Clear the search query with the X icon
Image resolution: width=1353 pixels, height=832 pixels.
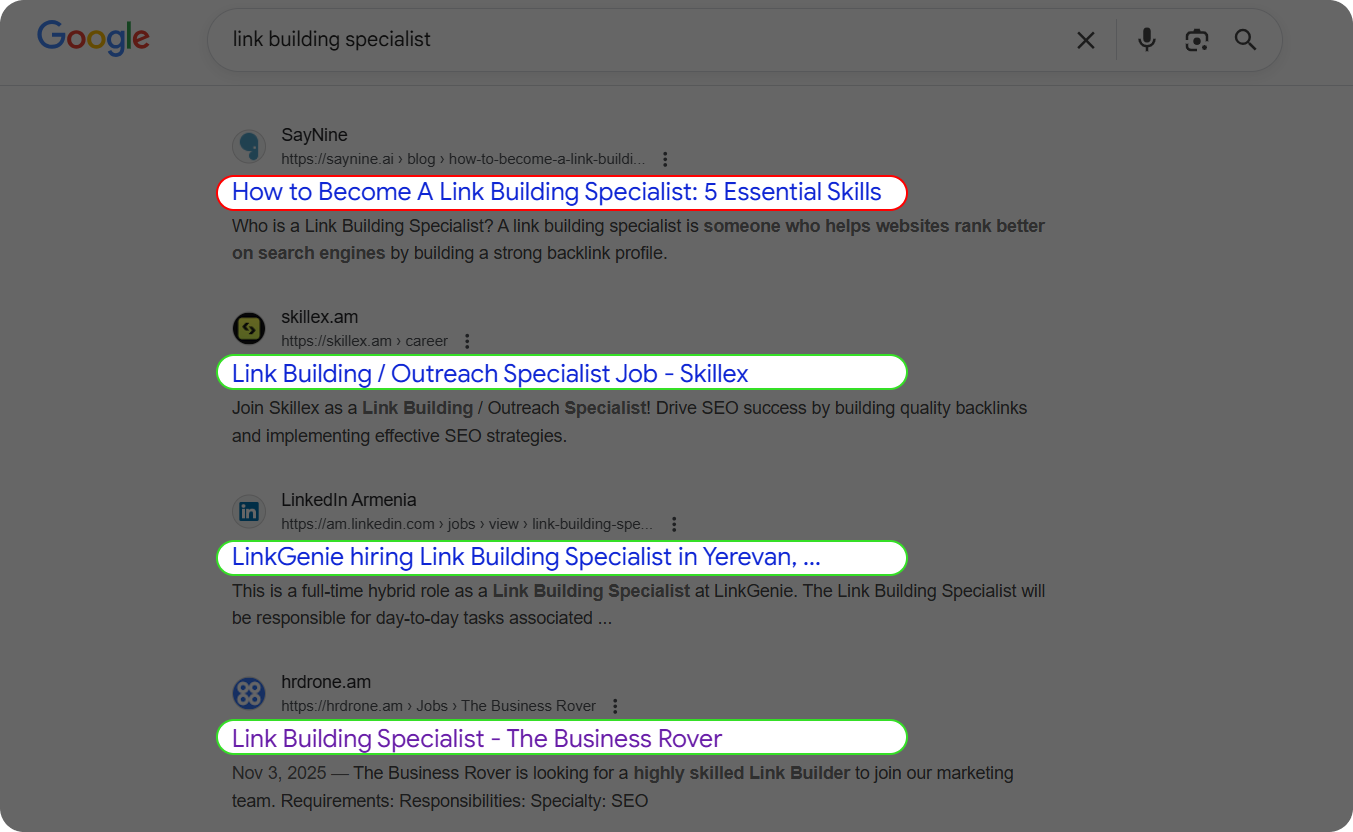pos(1086,40)
